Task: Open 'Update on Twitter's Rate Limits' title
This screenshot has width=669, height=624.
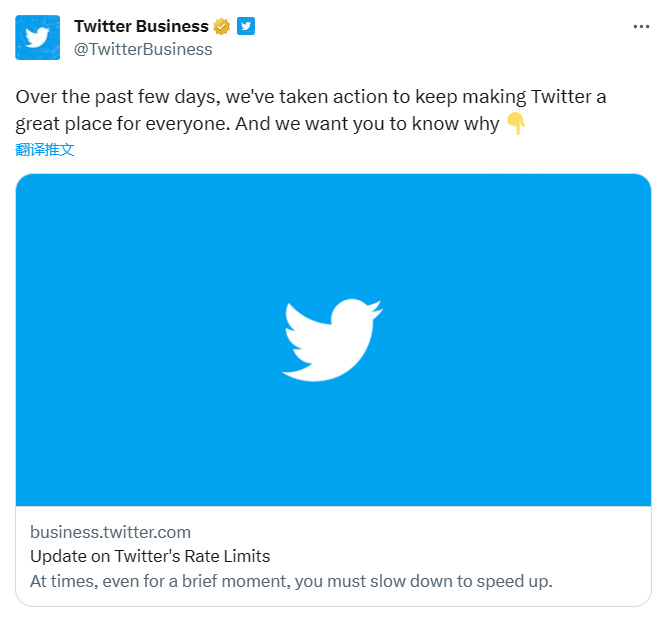Action: click(x=150, y=556)
